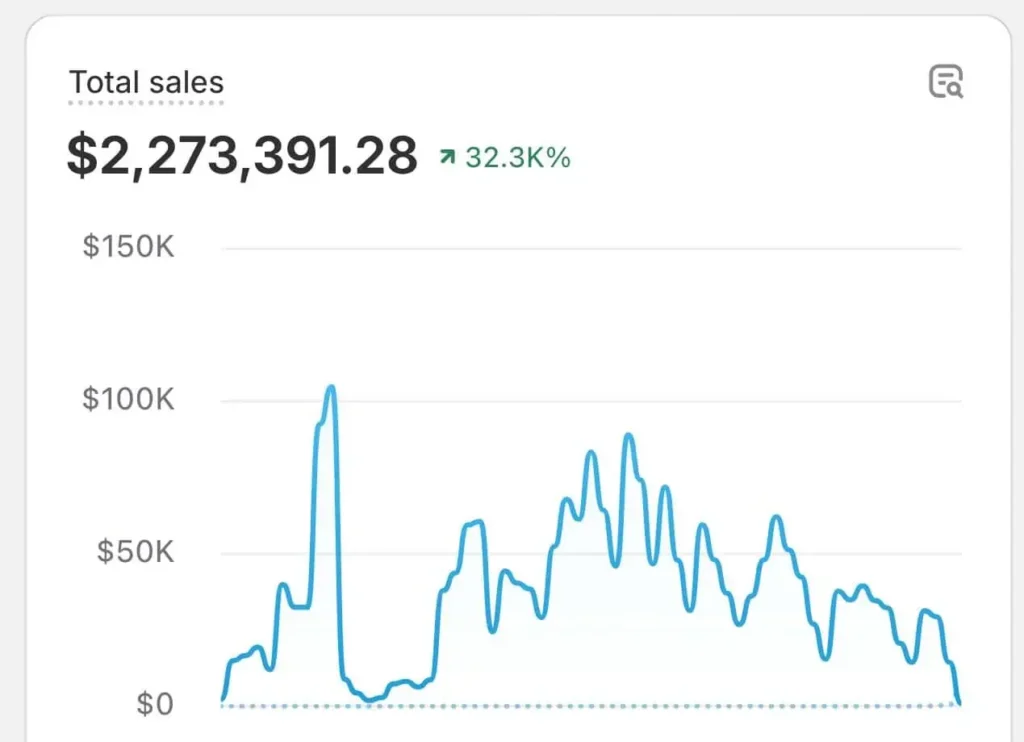Viewport: 1024px width, 742px height.
Task: Click the $100K axis label
Action: pos(128,401)
